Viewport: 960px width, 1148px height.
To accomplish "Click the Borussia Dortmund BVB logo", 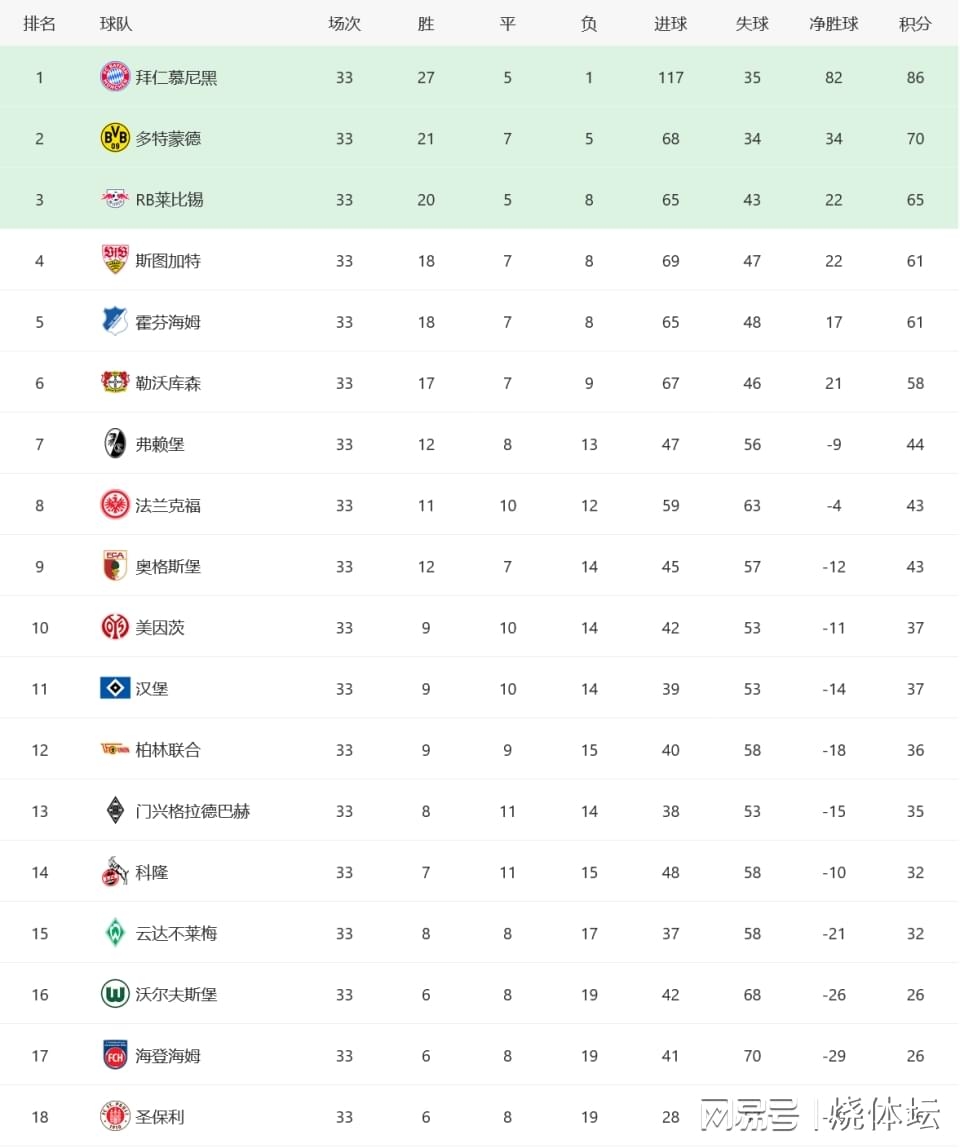I will point(115,138).
